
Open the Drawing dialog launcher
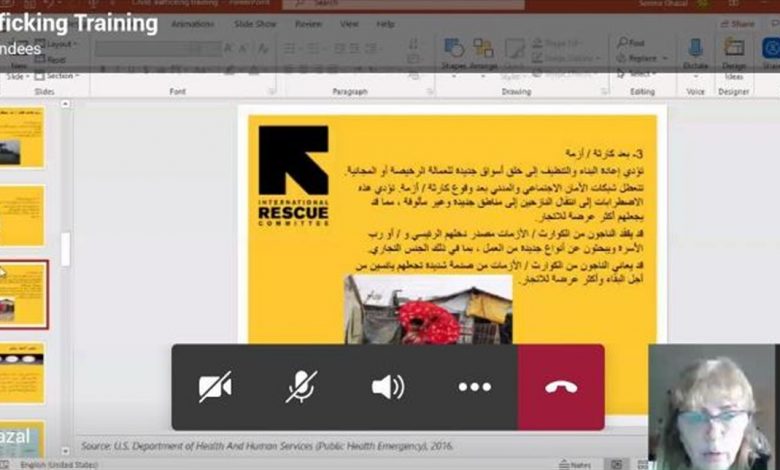(x=604, y=92)
